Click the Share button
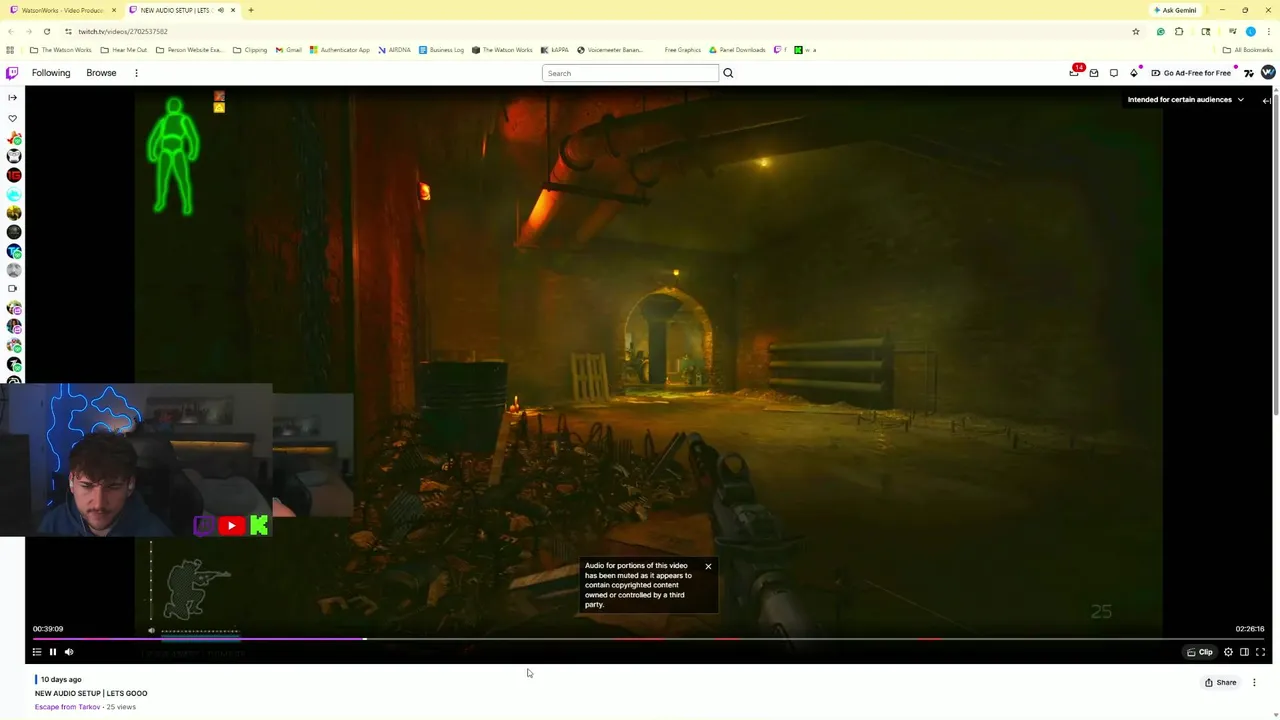This screenshot has height=720, width=1280. (1221, 683)
